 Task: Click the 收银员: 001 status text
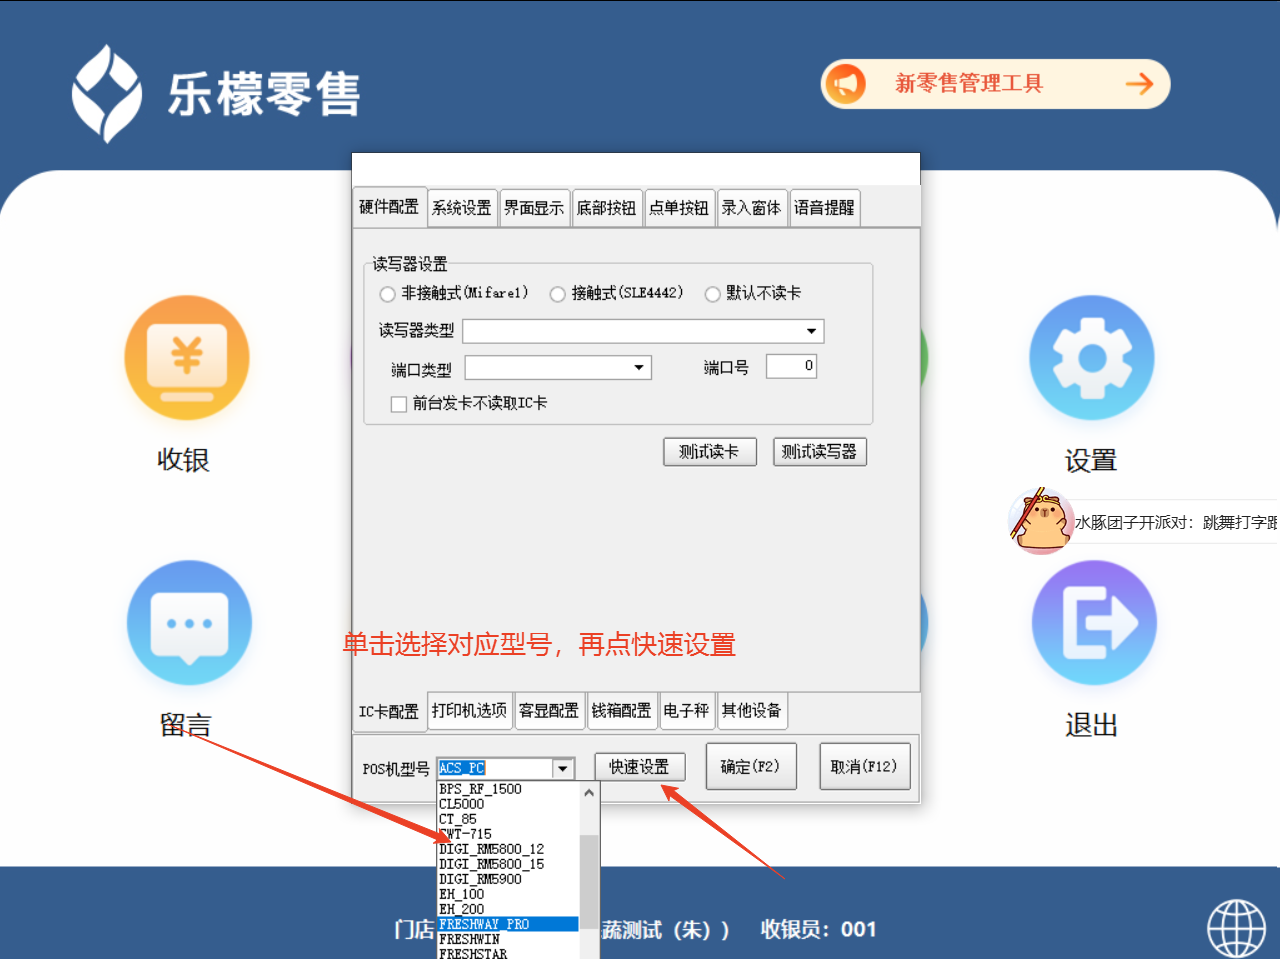[x=819, y=929]
